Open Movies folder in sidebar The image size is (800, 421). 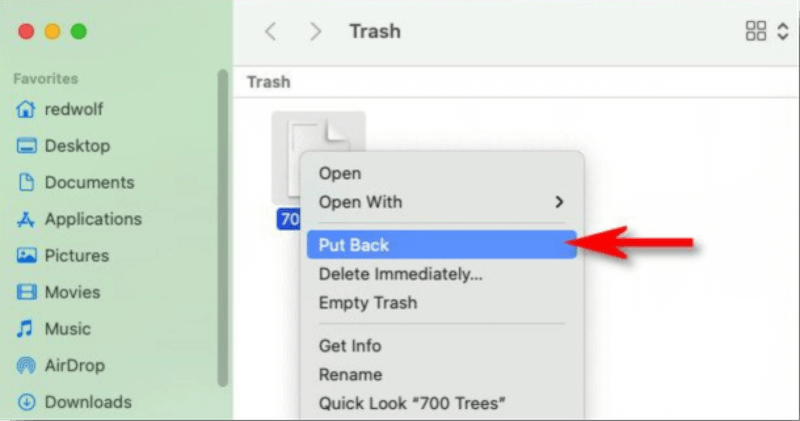pyautogui.click(x=73, y=292)
